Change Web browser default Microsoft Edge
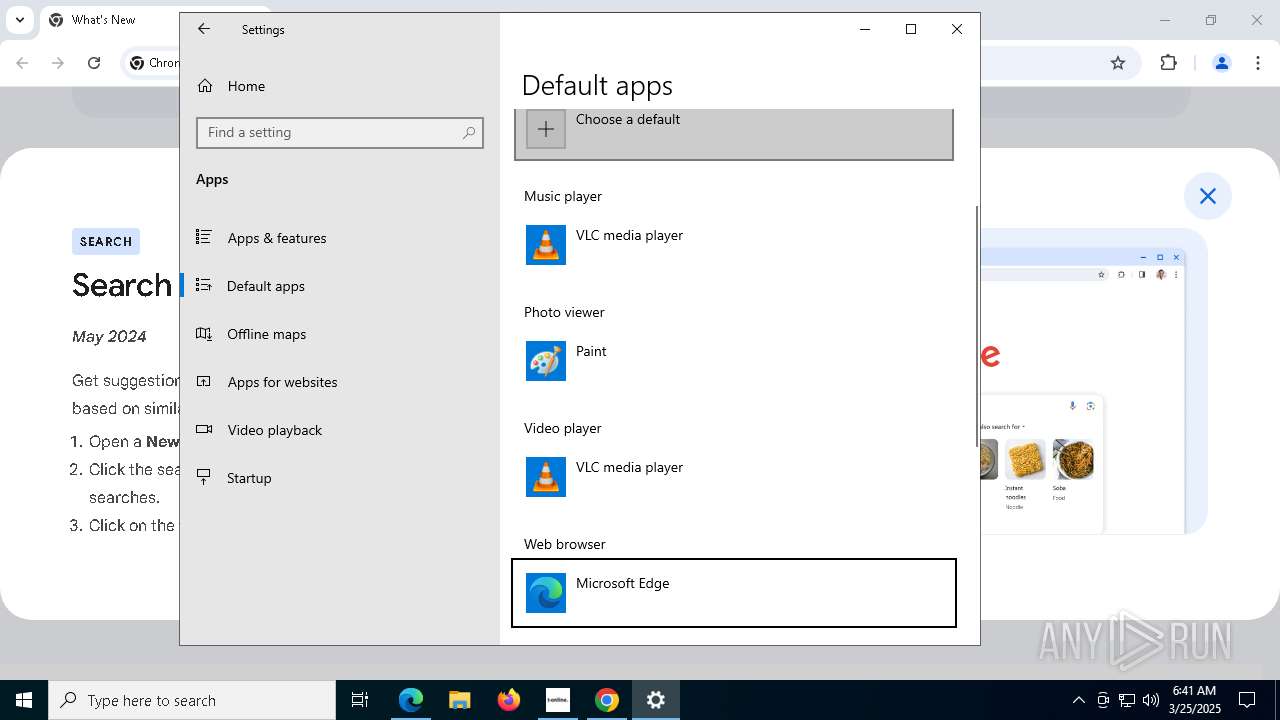Screen dimensions: 1280x720 coord(734,593)
